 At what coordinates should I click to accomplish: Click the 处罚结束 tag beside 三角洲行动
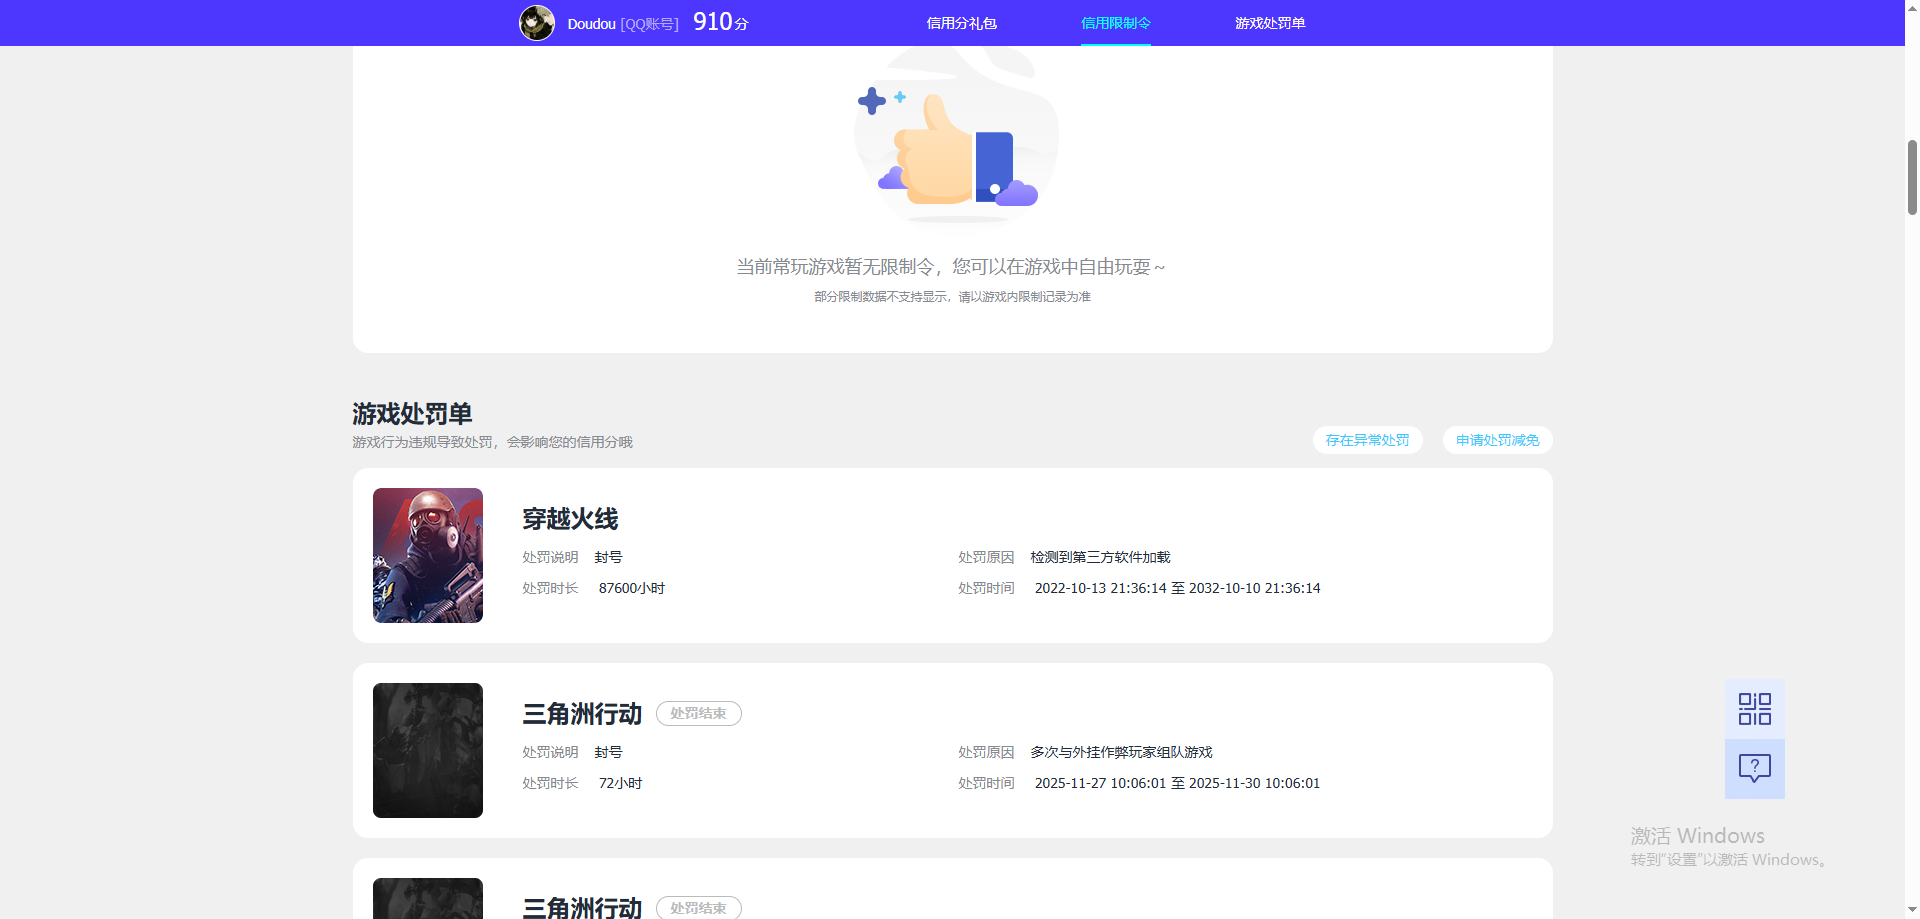[x=698, y=713]
